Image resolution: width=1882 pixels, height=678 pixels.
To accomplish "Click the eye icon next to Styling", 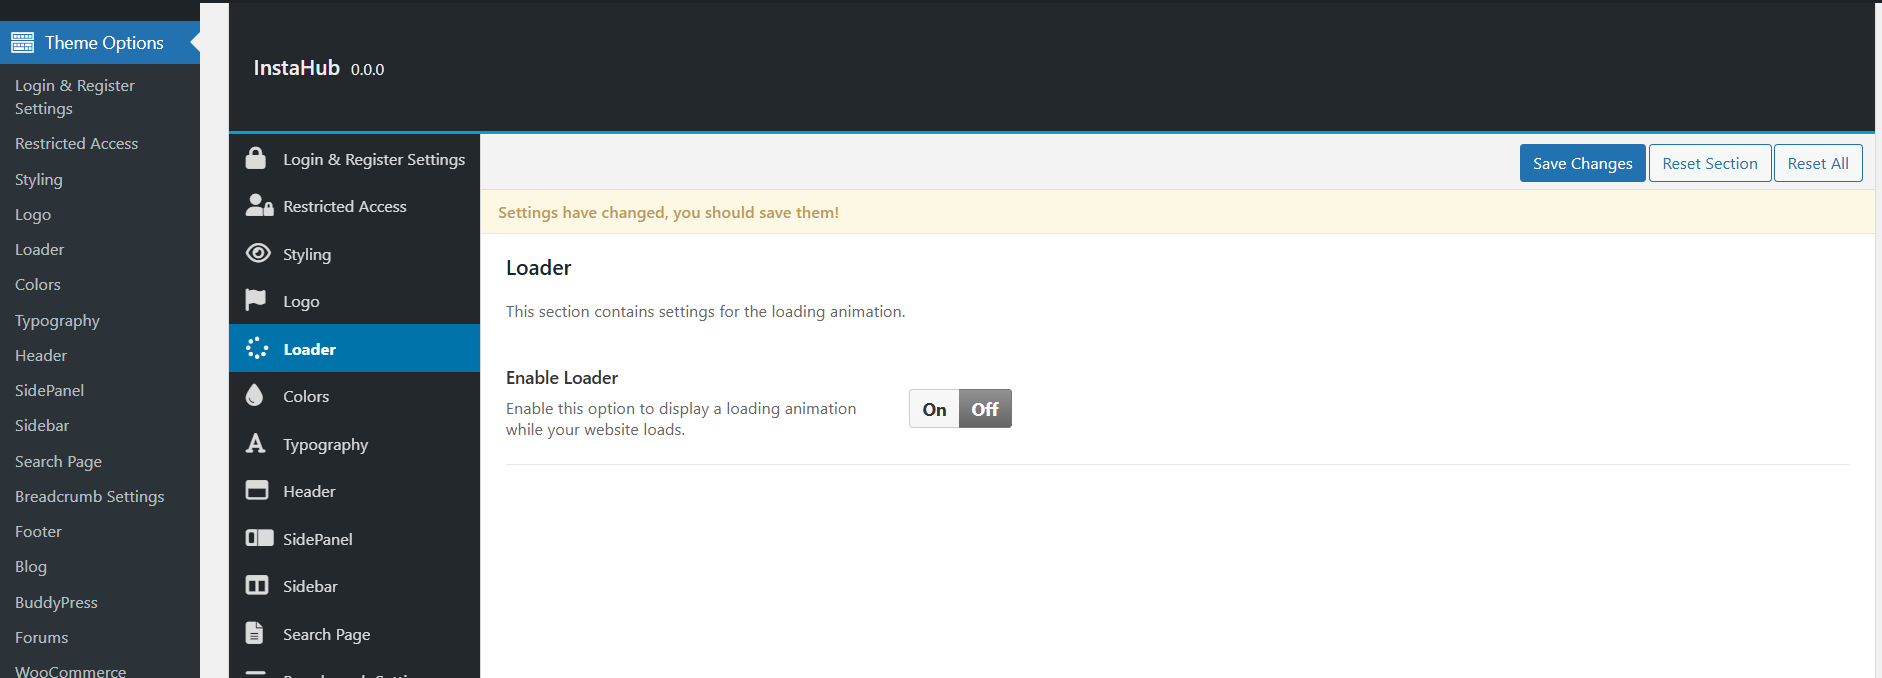I will 258,253.
